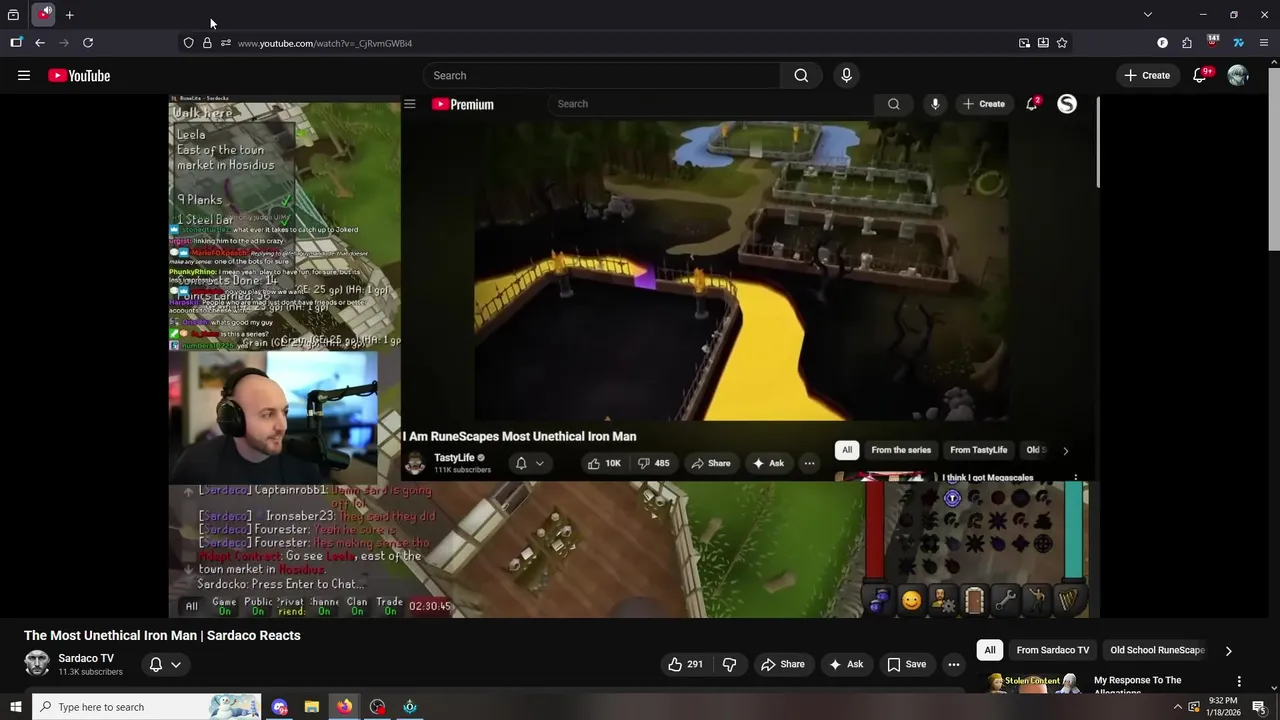
Task: Go to YouTube home via logo
Action: (x=79, y=76)
